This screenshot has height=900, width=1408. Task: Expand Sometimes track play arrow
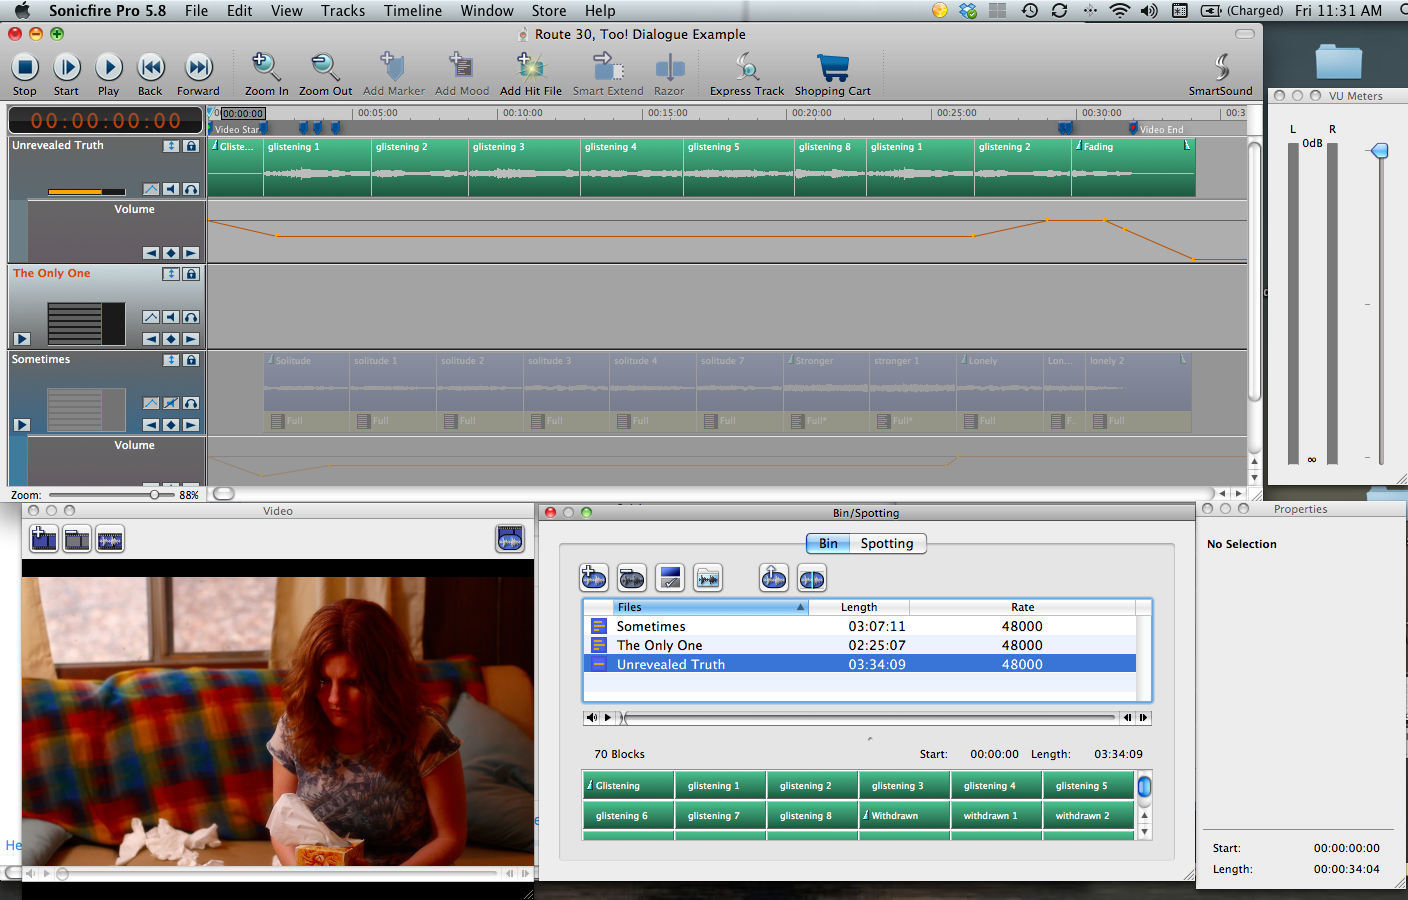pyautogui.click(x=22, y=425)
